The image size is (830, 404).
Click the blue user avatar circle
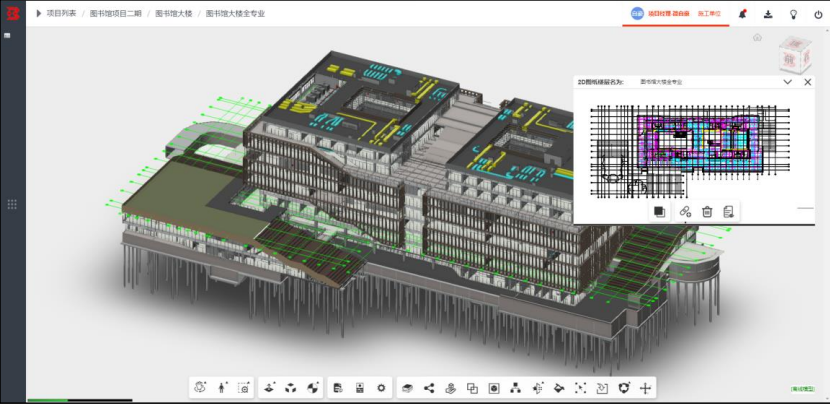point(637,14)
